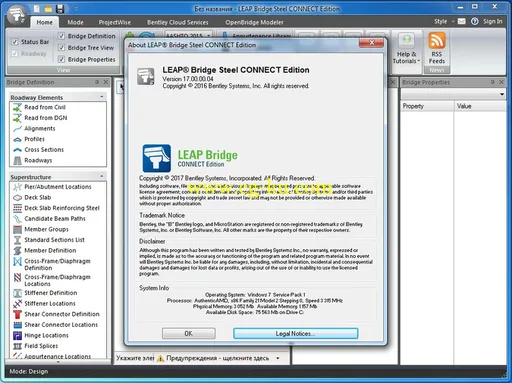This screenshot has width=512, height=383.
Task: Click the open folder icon in title bar
Action: coord(49,9)
